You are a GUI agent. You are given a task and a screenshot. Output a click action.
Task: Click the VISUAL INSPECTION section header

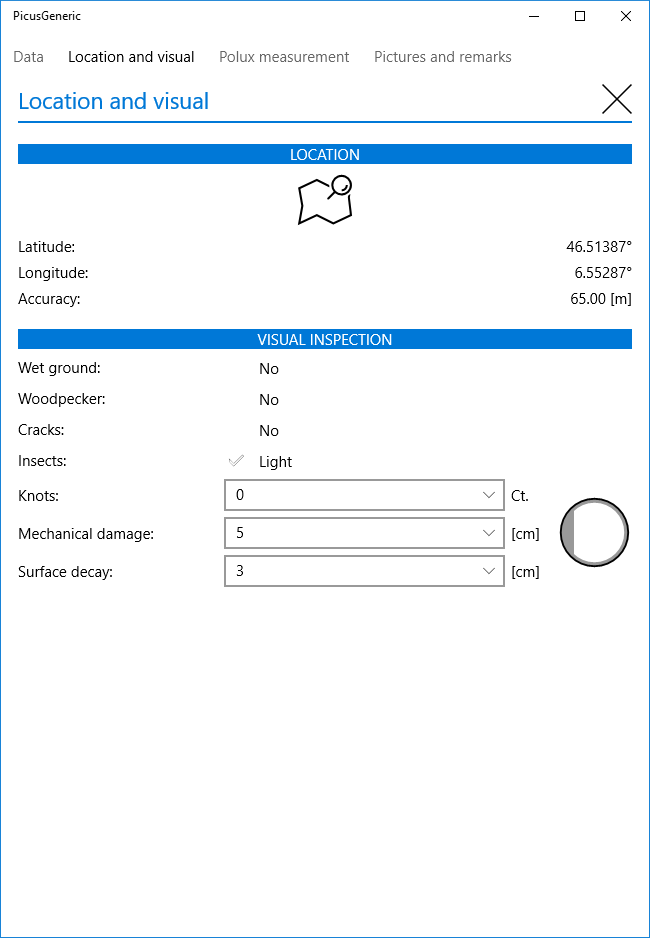click(325, 339)
